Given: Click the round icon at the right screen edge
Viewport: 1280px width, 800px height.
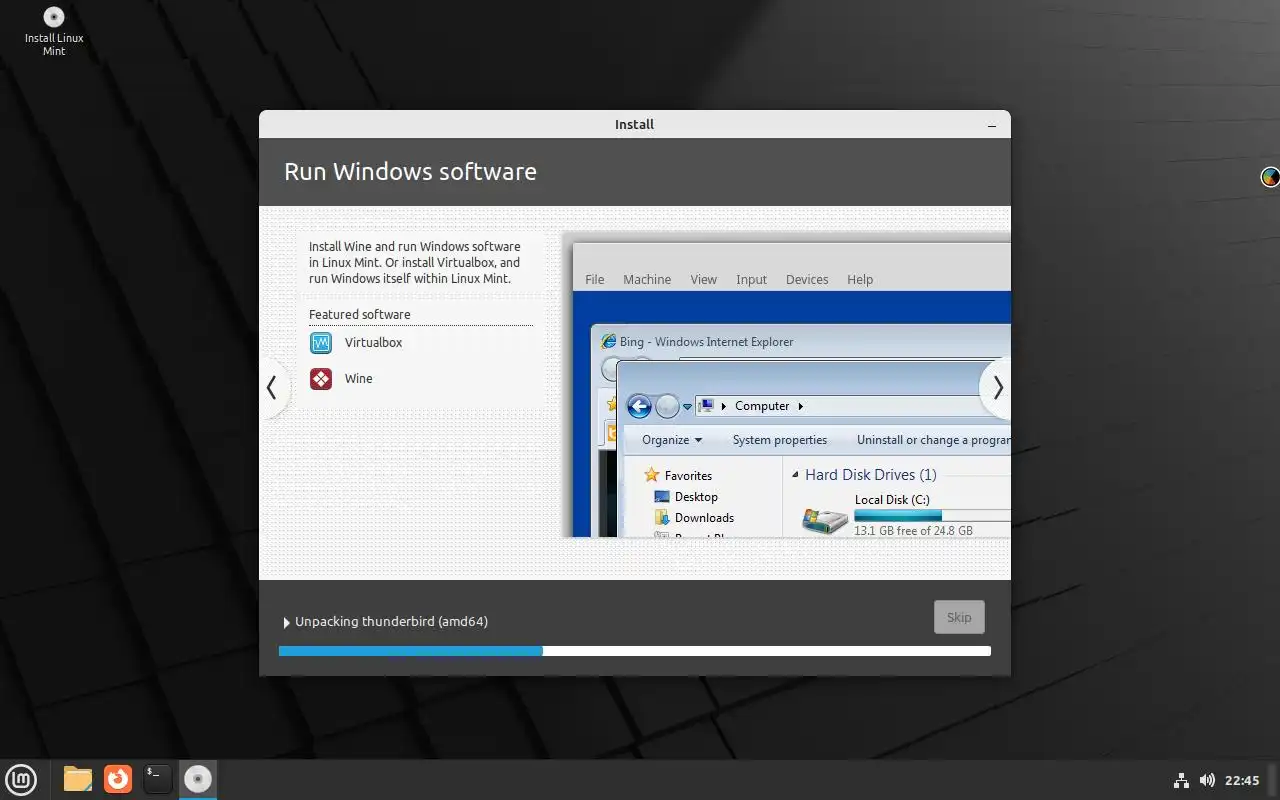Looking at the screenshot, I should pyautogui.click(x=1270, y=177).
